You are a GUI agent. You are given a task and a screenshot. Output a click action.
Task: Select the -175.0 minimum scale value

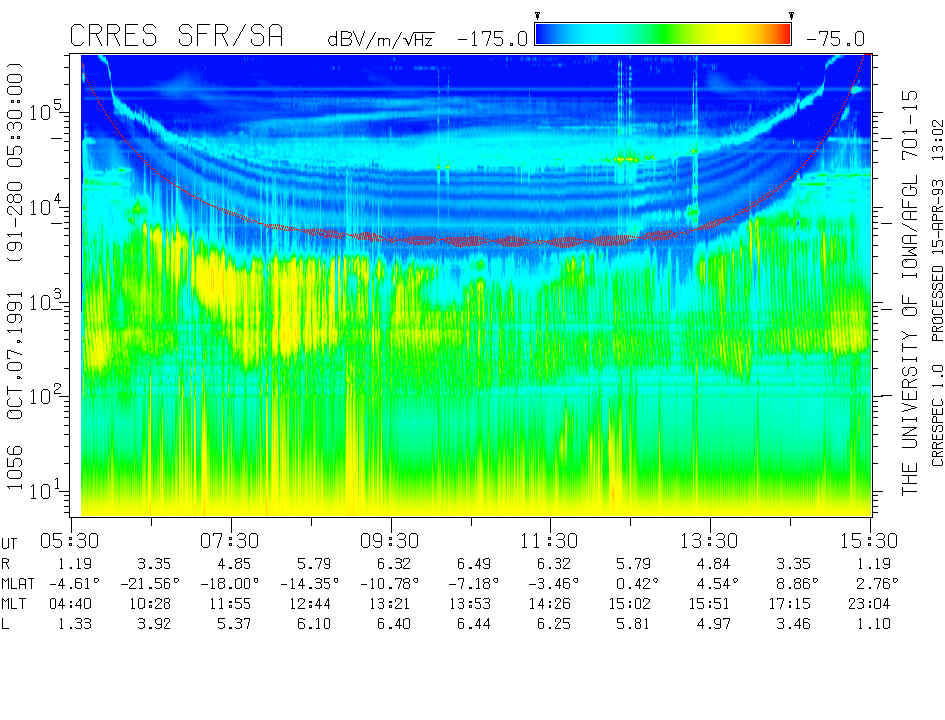(x=492, y=39)
